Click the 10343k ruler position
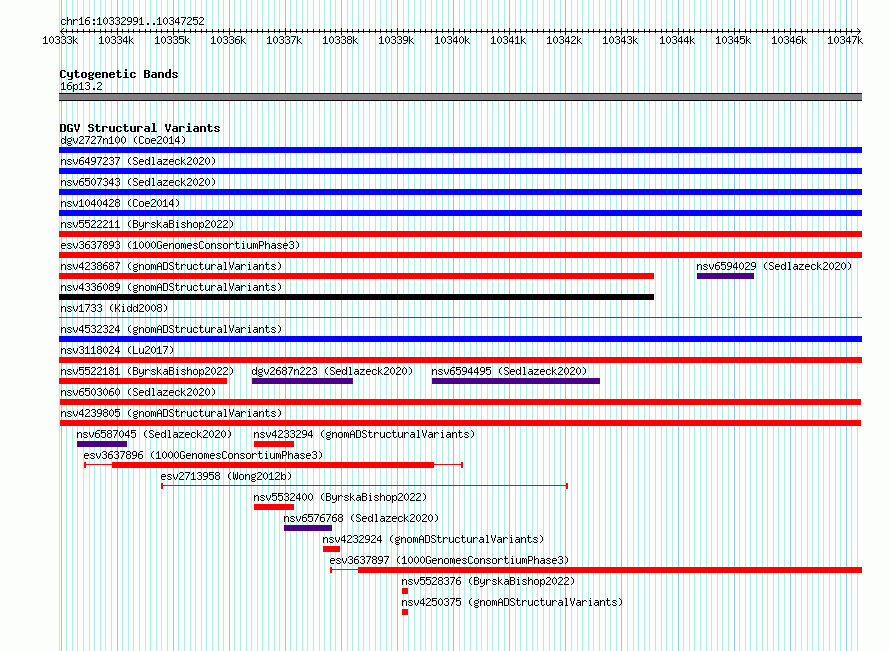This screenshot has height=651, width=890. click(x=620, y=40)
